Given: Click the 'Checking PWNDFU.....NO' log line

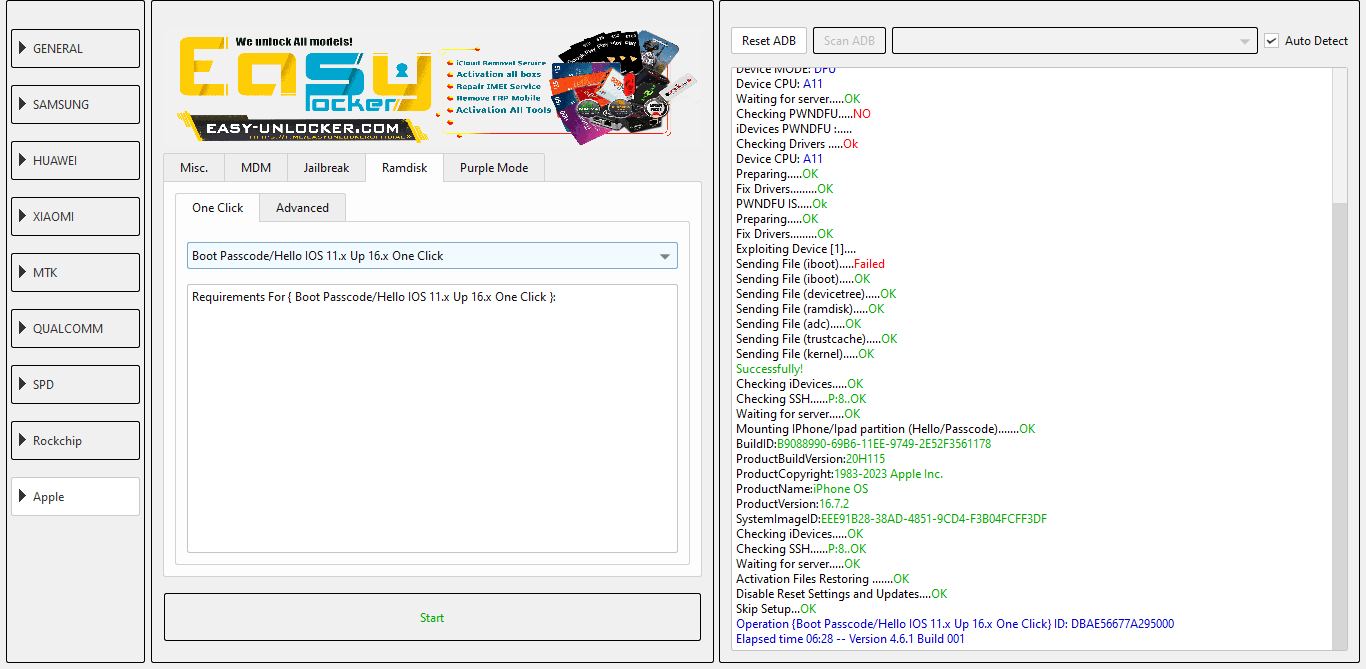Looking at the screenshot, I should pos(803,114).
